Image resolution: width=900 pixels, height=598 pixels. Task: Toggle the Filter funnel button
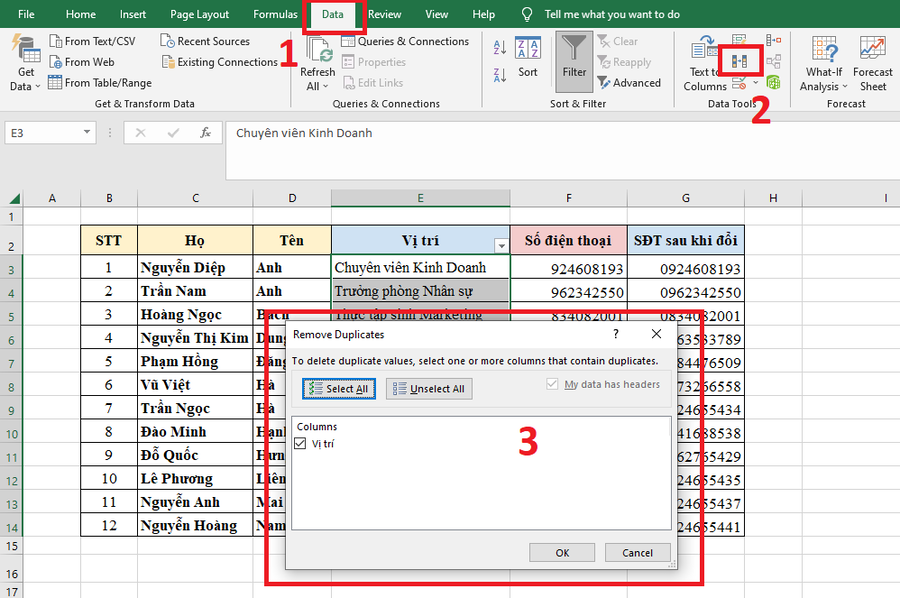574,61
